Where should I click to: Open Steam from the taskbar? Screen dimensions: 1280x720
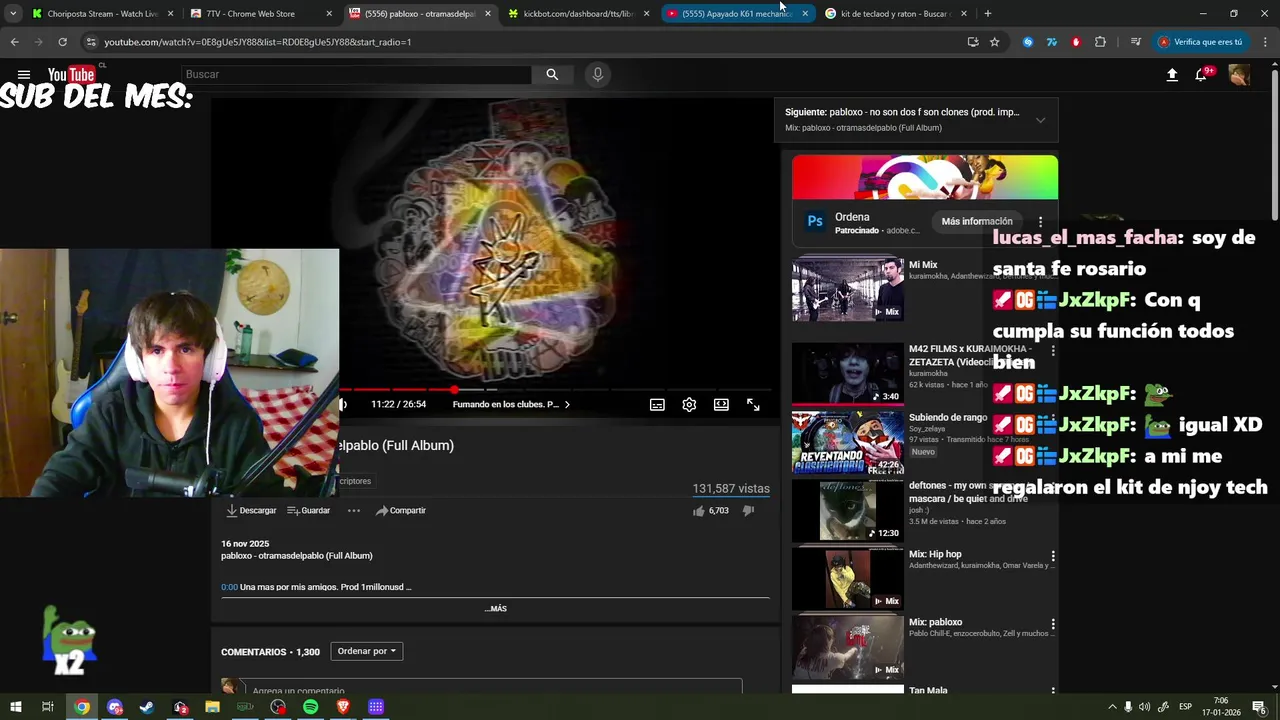(x=147, y=707)
